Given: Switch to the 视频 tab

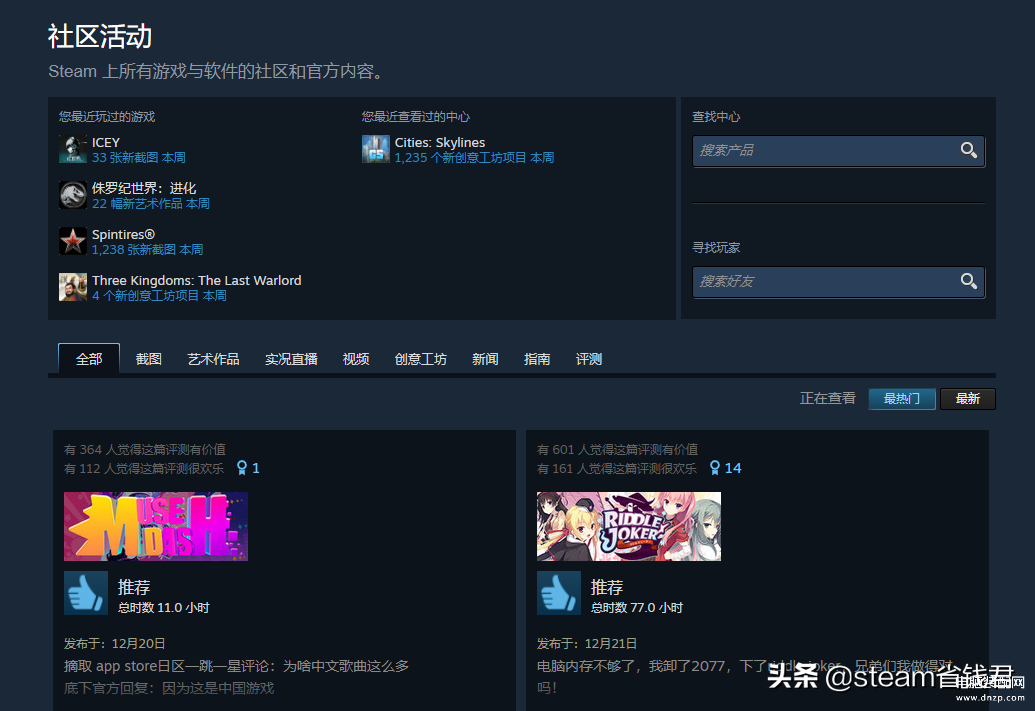Looking at the screenshot, I should click(356, 359).
